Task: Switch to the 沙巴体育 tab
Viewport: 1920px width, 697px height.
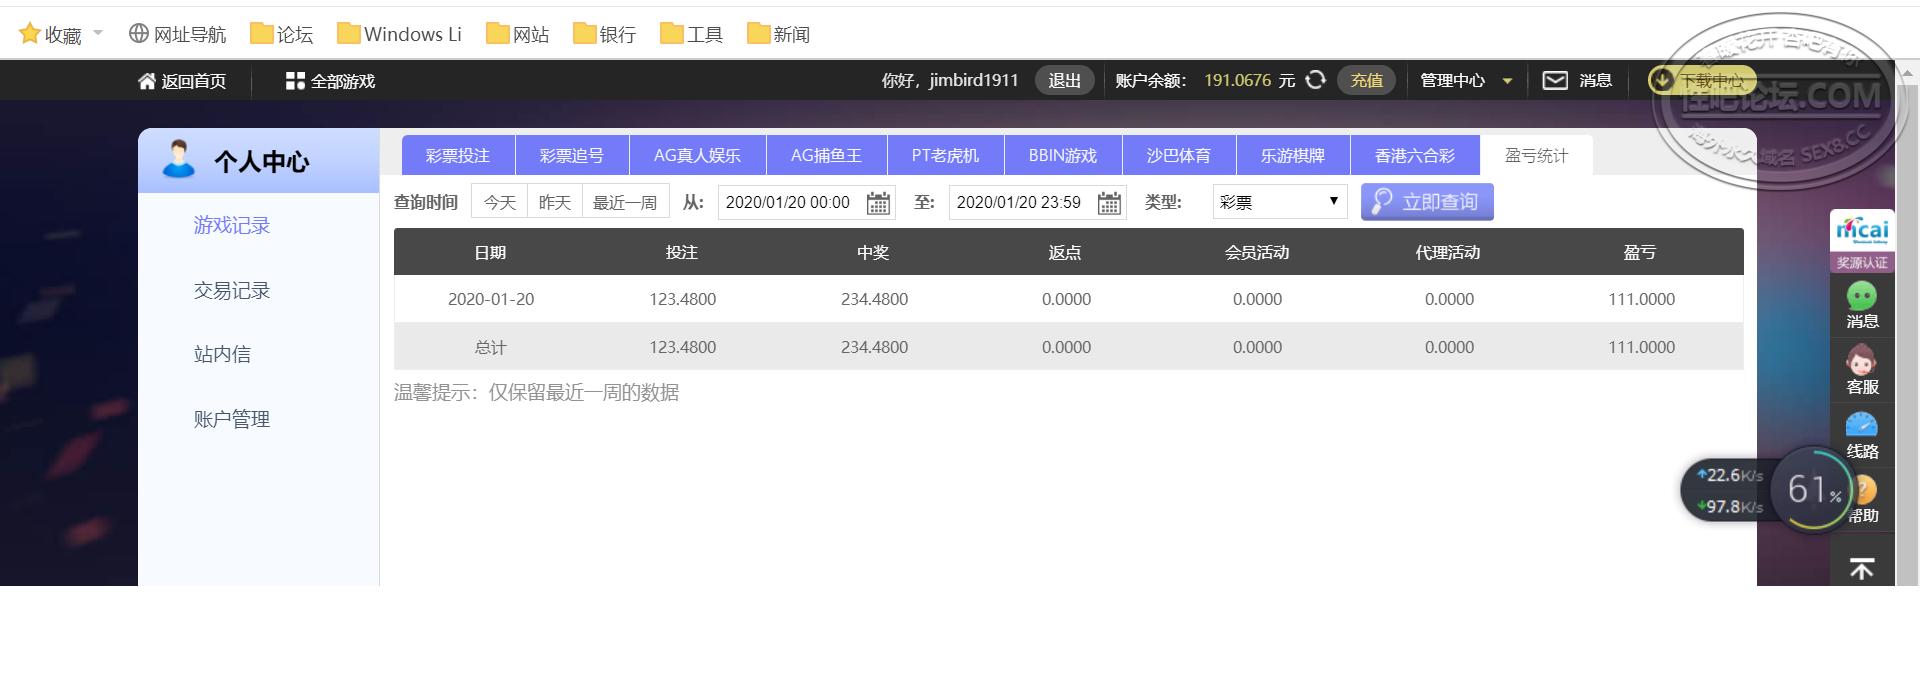Action: 1179,156
